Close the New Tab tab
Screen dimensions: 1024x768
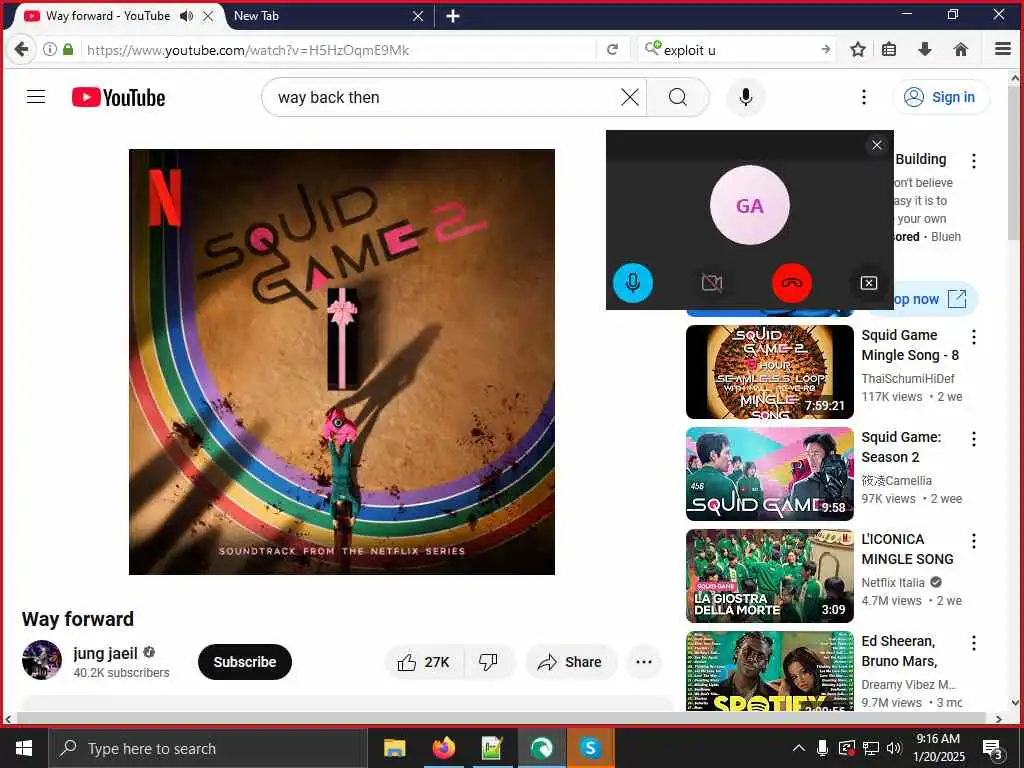419,16
